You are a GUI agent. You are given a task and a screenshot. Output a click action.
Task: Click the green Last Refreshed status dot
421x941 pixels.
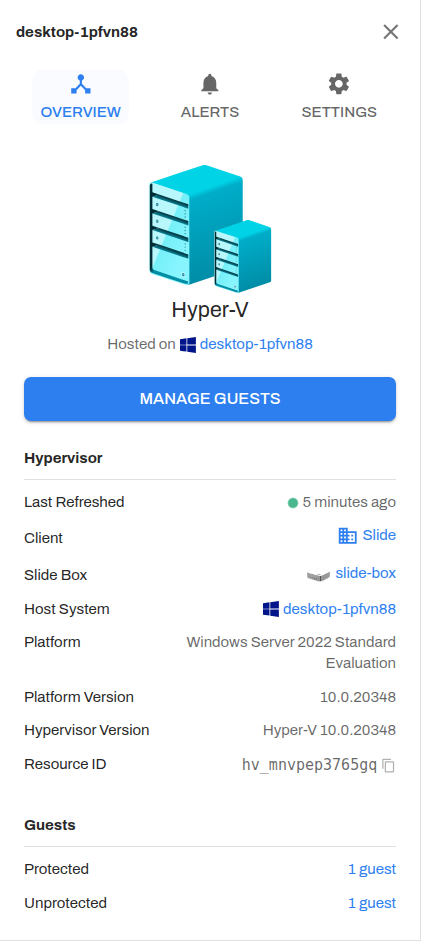[x=293, y=503]
